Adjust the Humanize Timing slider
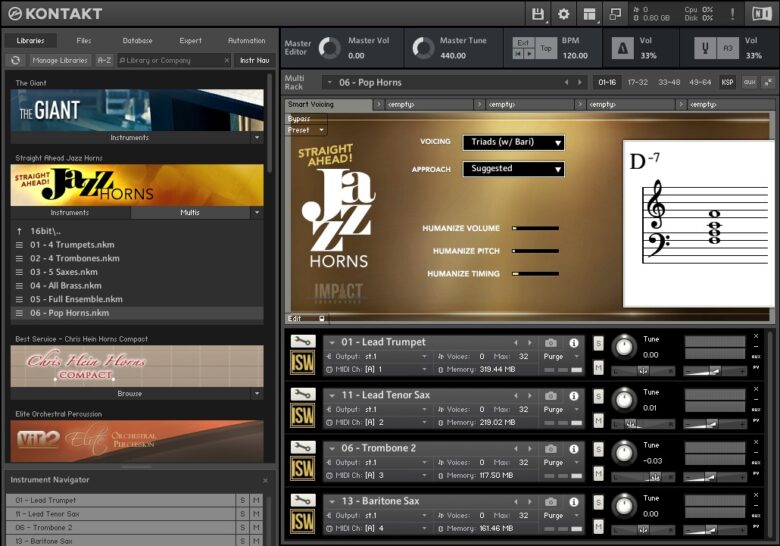Screen dimensions: 780x546 click(535, 273)
